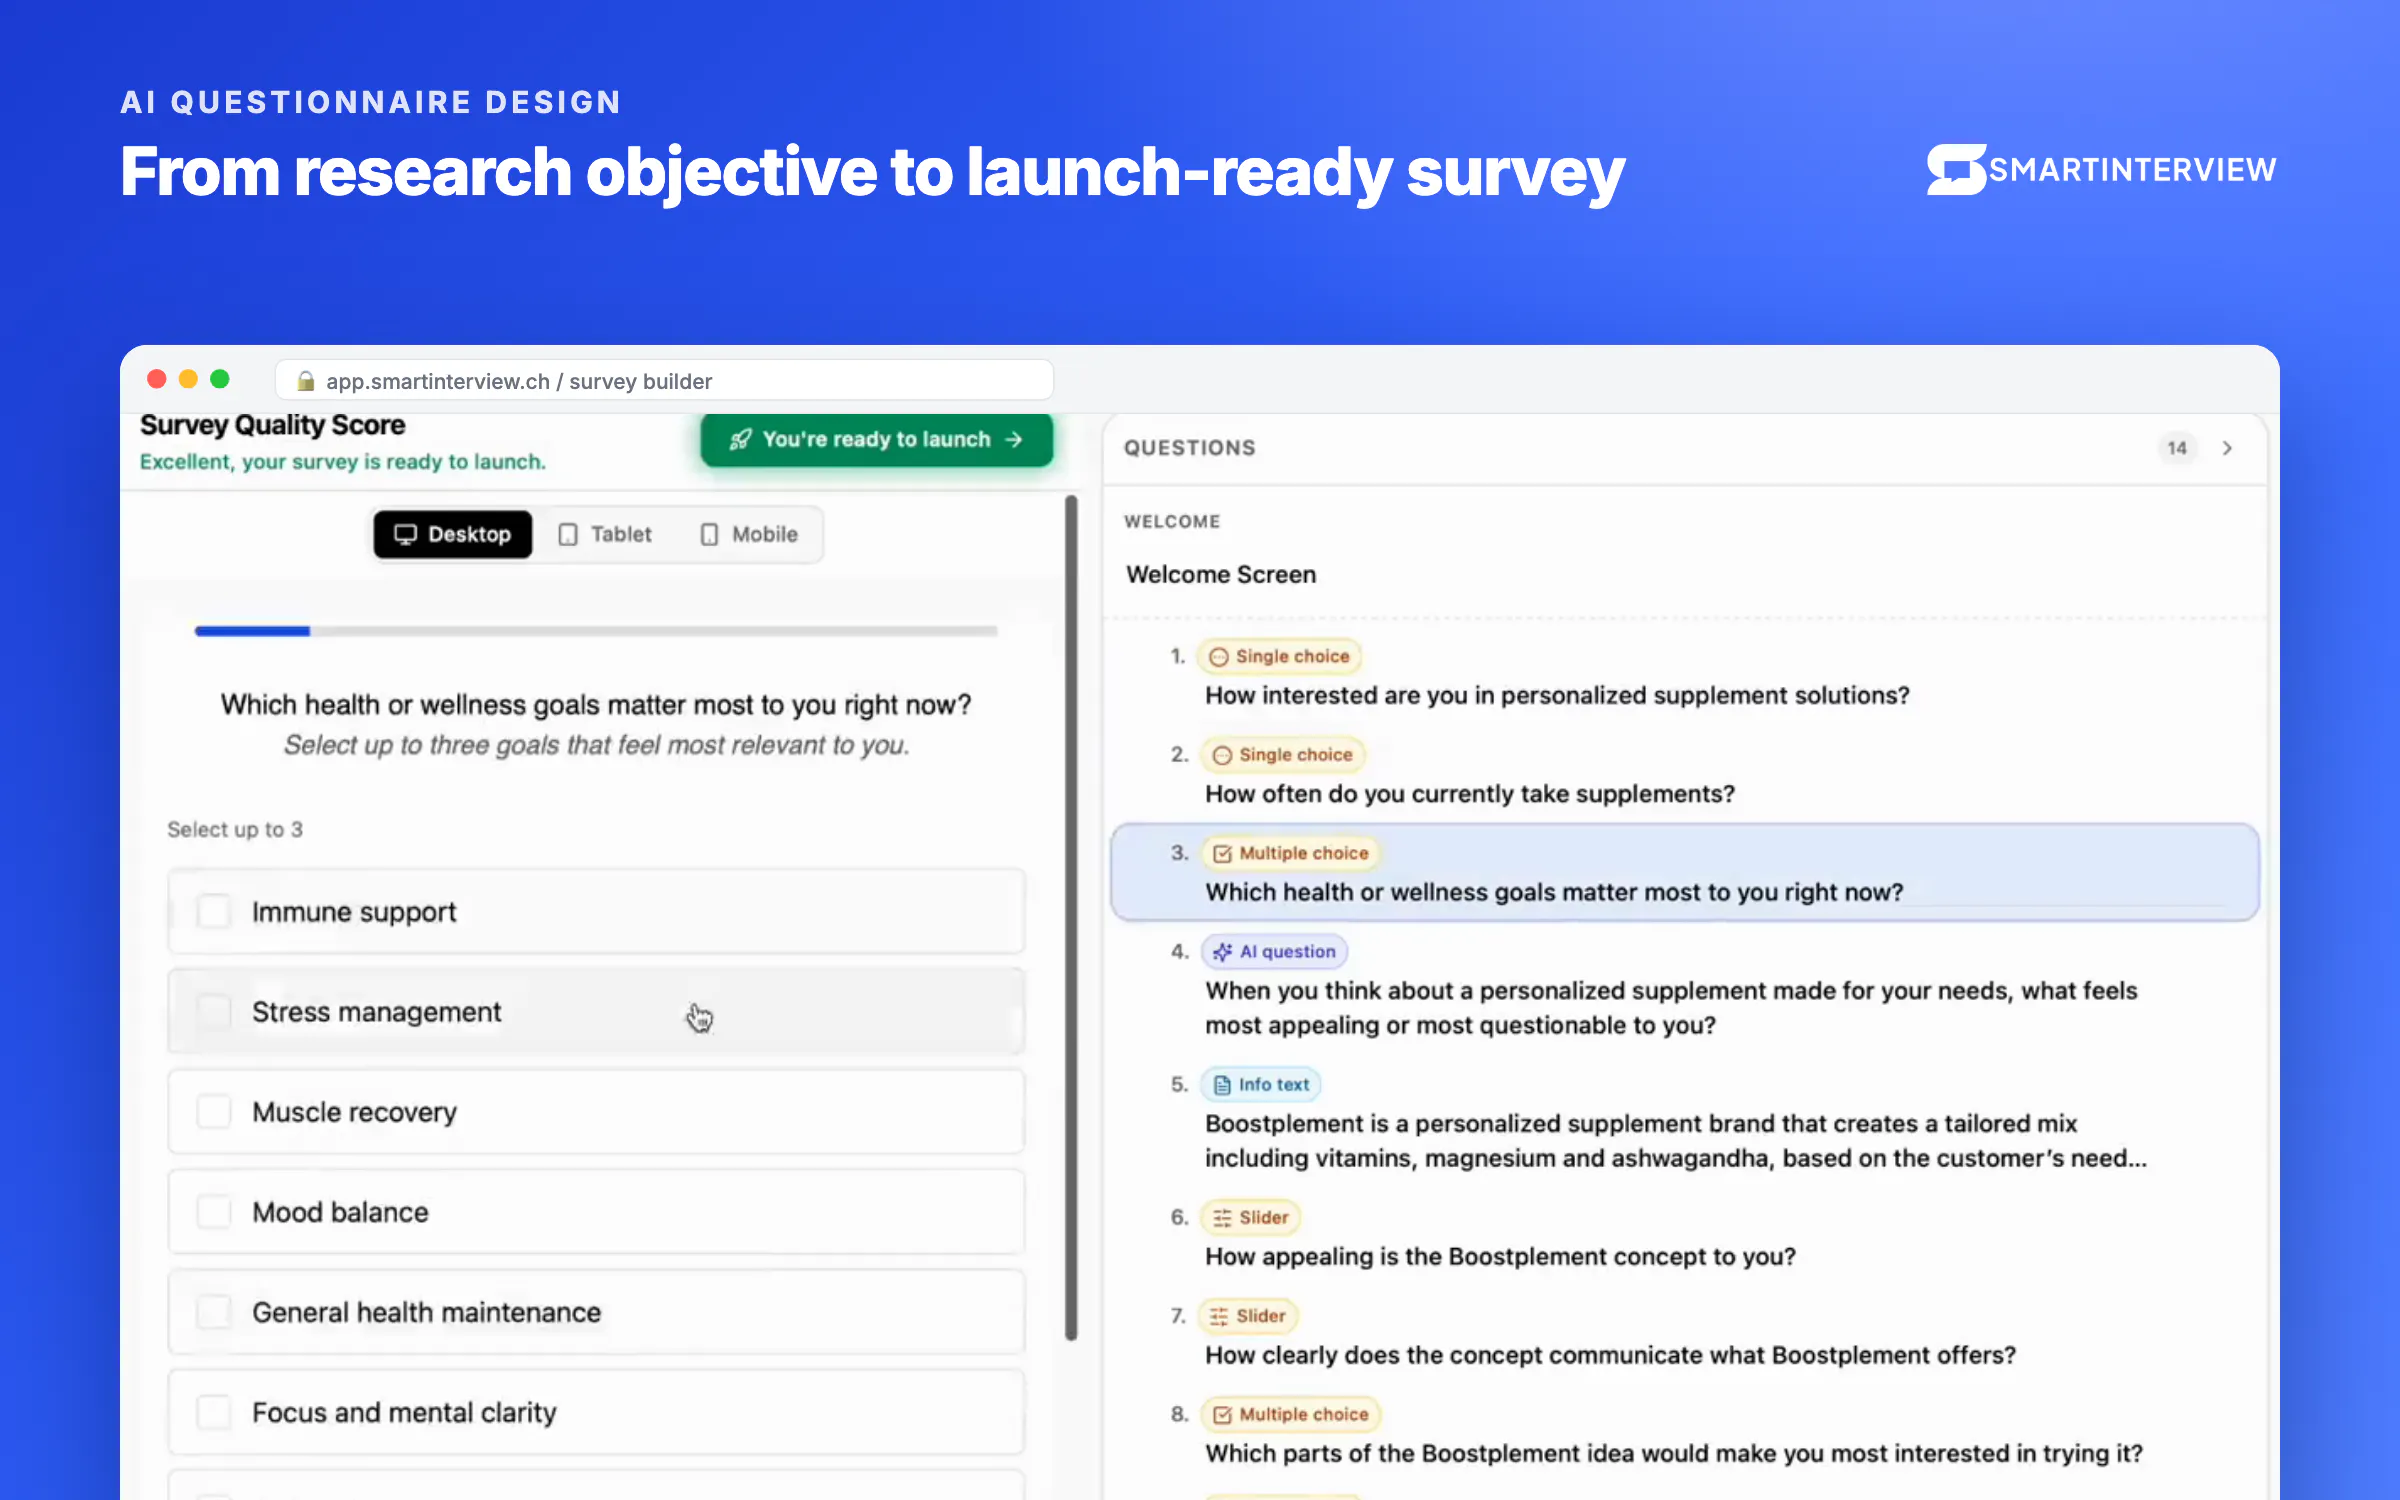Screen dimensions: 2400x1500
Task: Click the Info text document icon
Action: (x=1222, y=1085)
